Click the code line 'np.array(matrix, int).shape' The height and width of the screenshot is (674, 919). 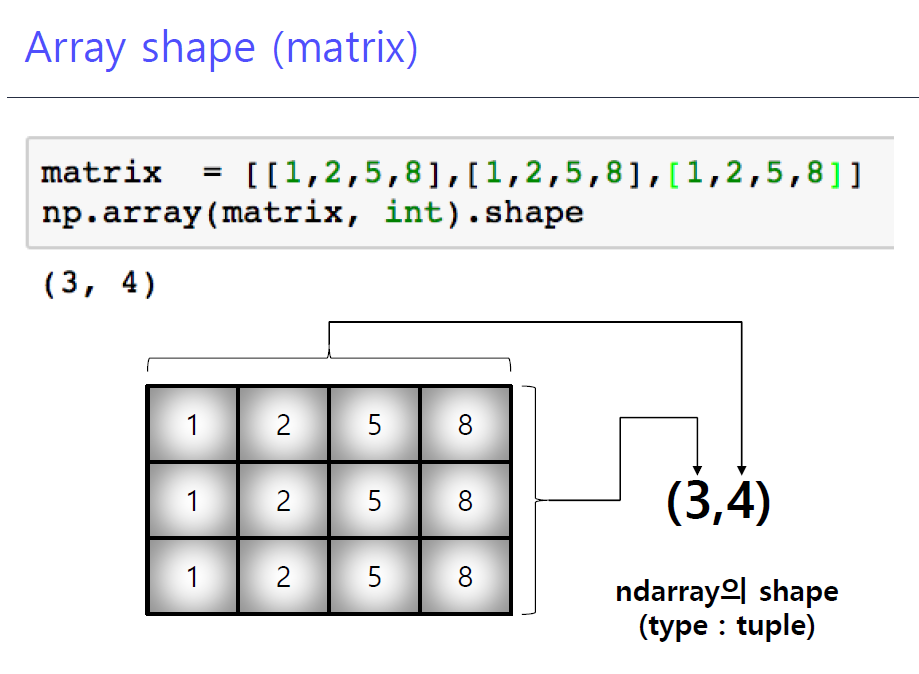click(x=312, y=213)
